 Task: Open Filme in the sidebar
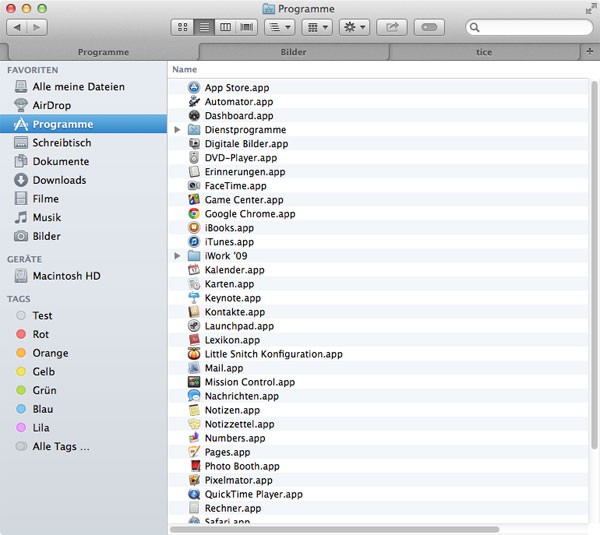pos(83,199)
